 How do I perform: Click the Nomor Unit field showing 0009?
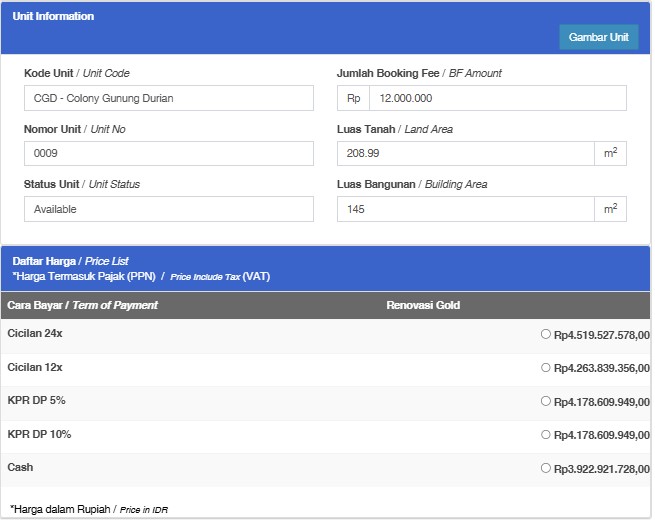tap(169, 153)
